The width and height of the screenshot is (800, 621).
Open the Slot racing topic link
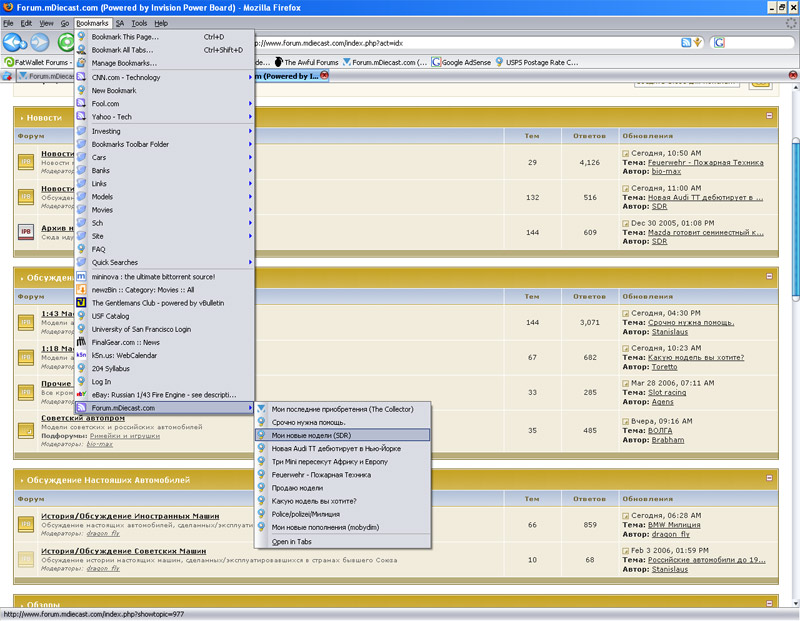pyautogui.click(x=667, y=392)
